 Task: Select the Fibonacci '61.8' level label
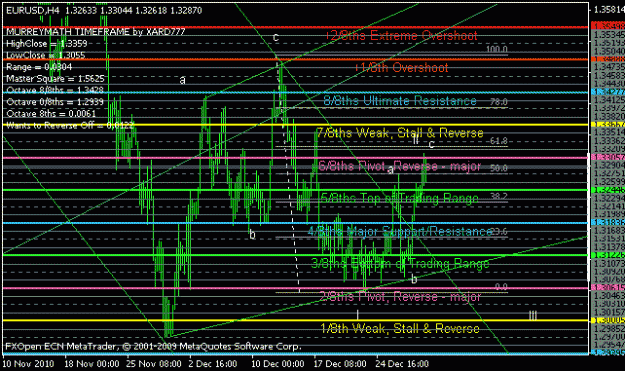499,141
